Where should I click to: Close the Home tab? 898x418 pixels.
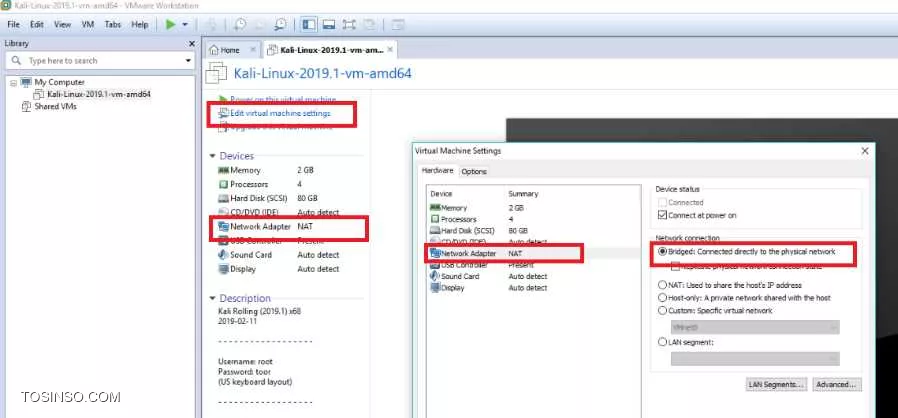(253, 50)
